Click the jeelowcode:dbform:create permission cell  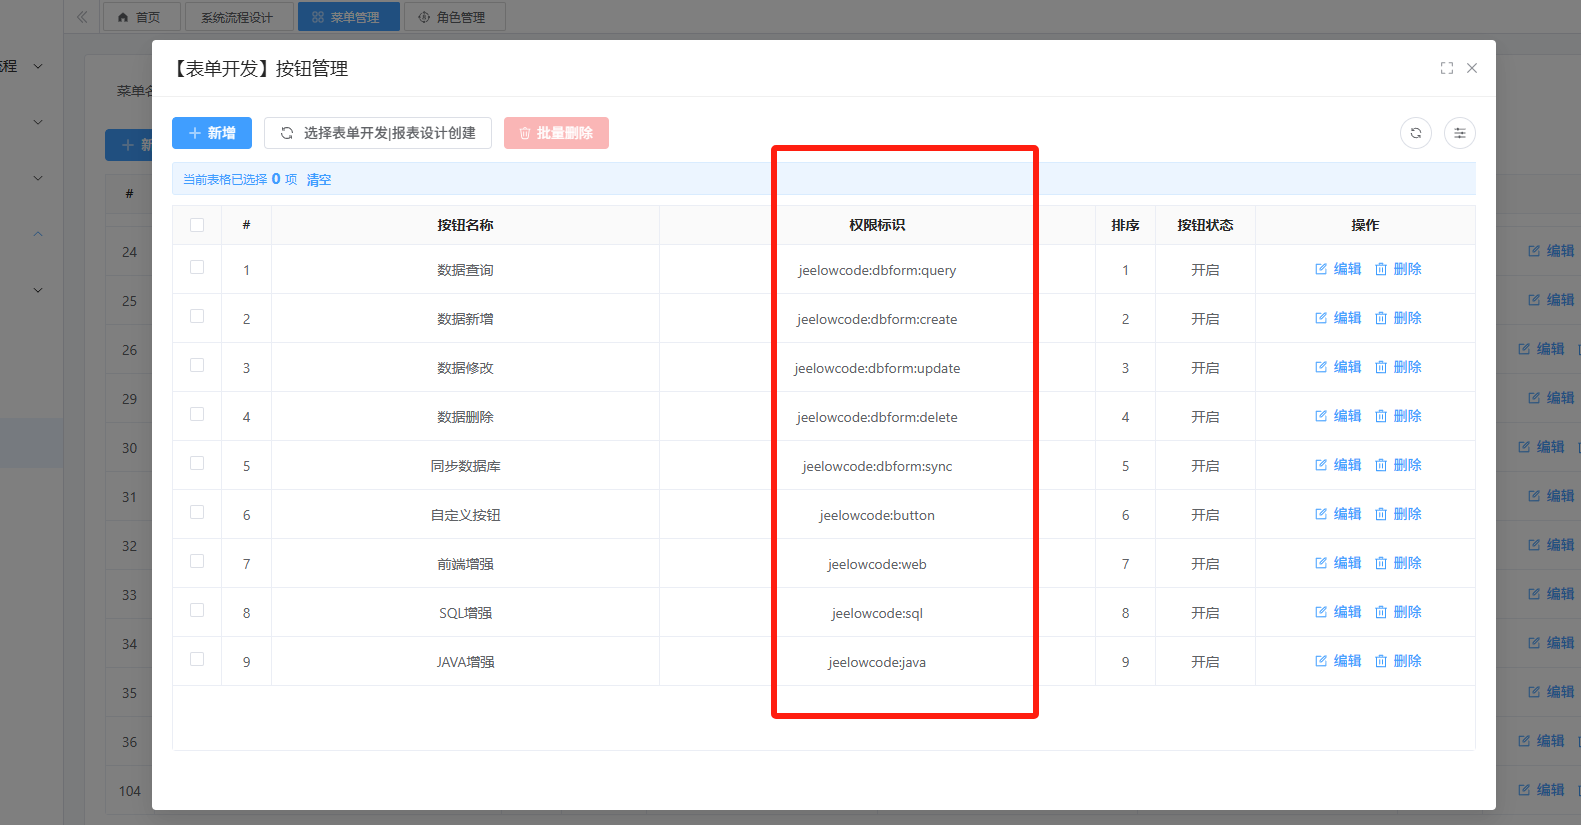877,319
